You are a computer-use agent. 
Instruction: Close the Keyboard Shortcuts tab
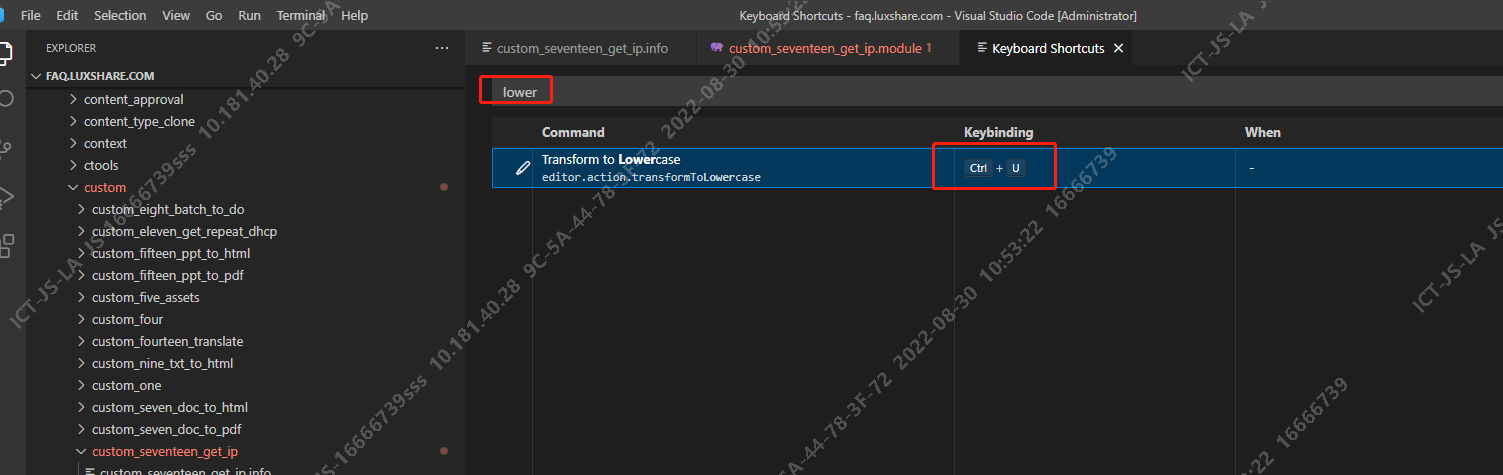pos(1118,48)
